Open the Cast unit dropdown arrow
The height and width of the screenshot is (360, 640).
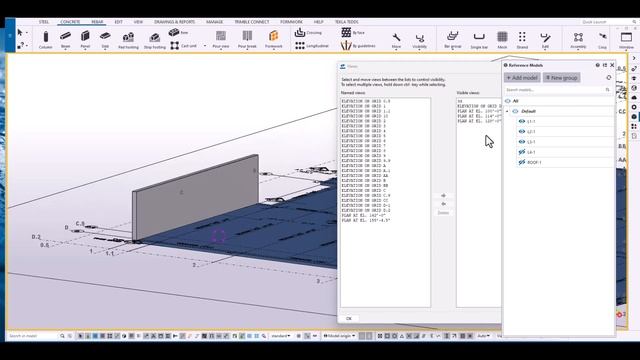[205, 46]
